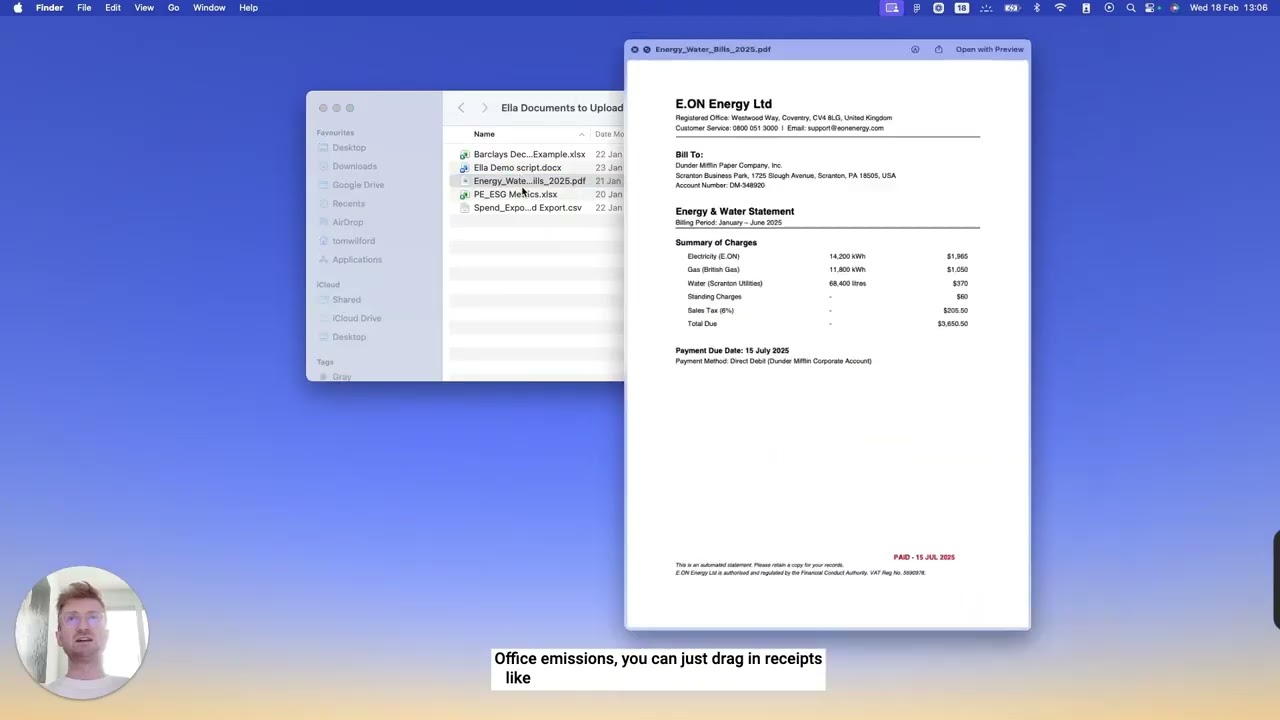The image size is (1280, 720).
Task: Open tomwilford home folder in sidebar
Action: 353,241
